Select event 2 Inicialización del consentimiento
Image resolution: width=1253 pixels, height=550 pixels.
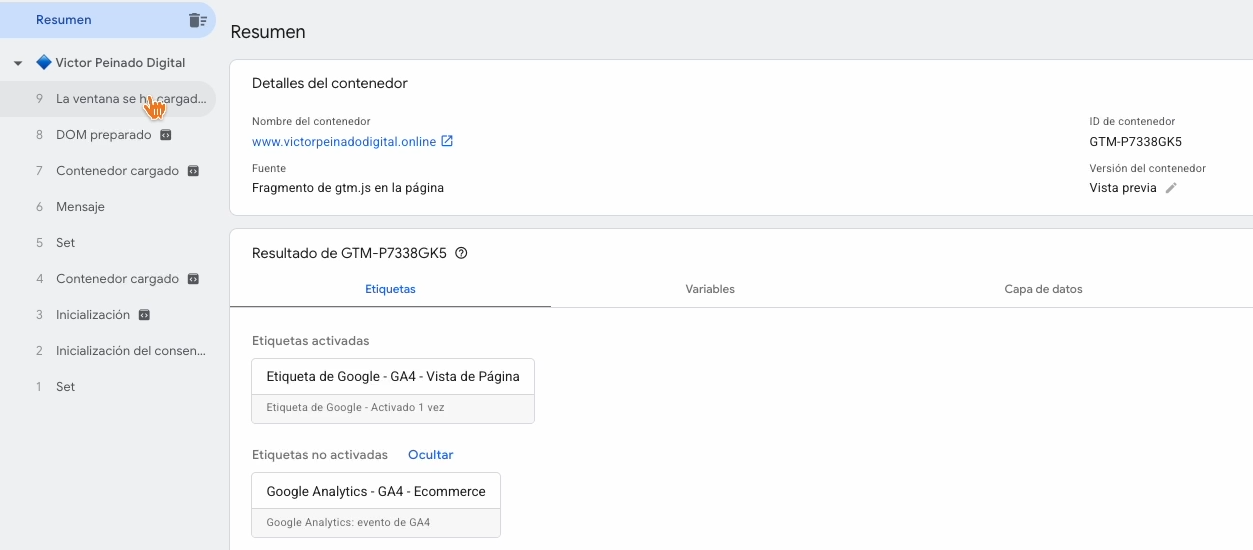(130, 351)
